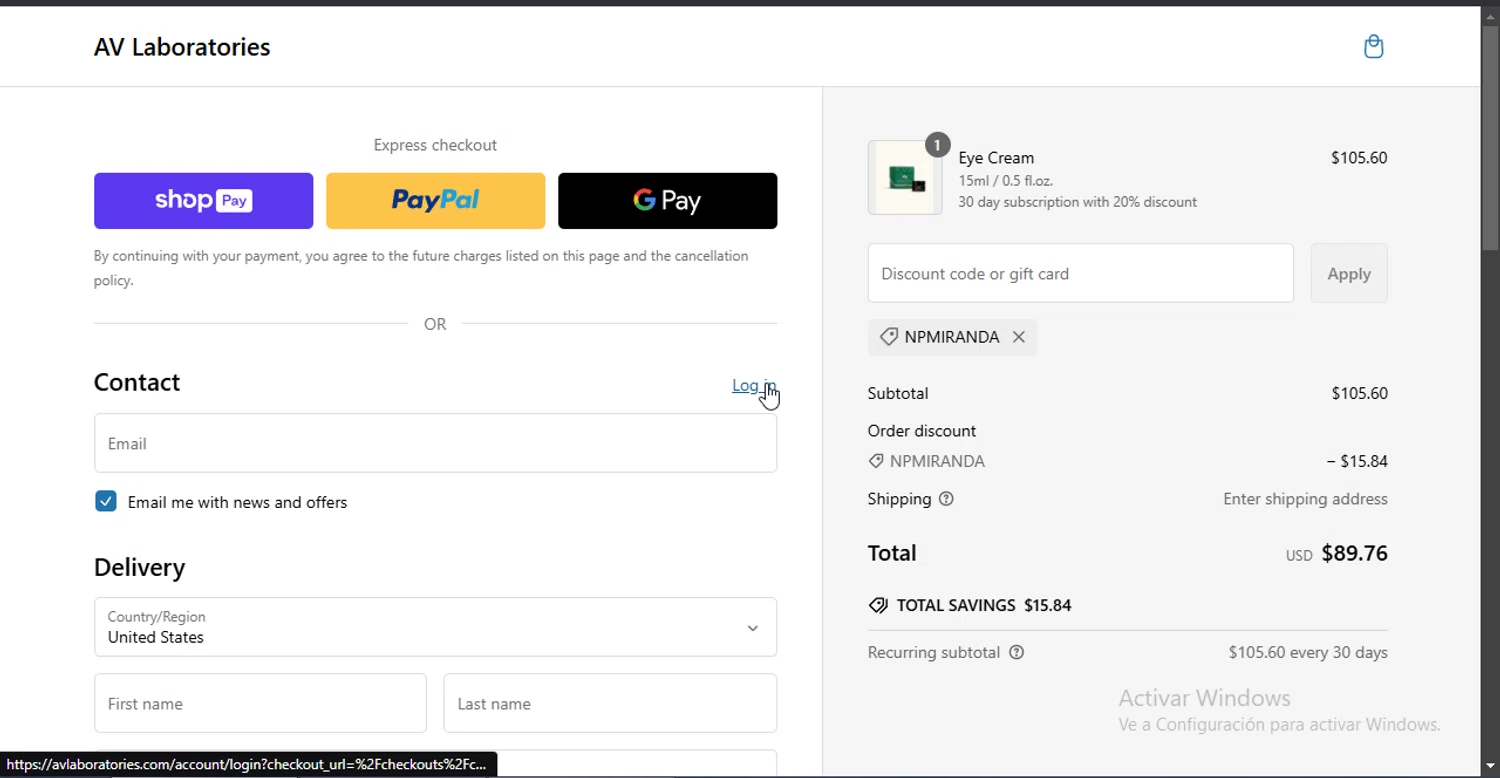Click the First name field

tap(260, 703)
